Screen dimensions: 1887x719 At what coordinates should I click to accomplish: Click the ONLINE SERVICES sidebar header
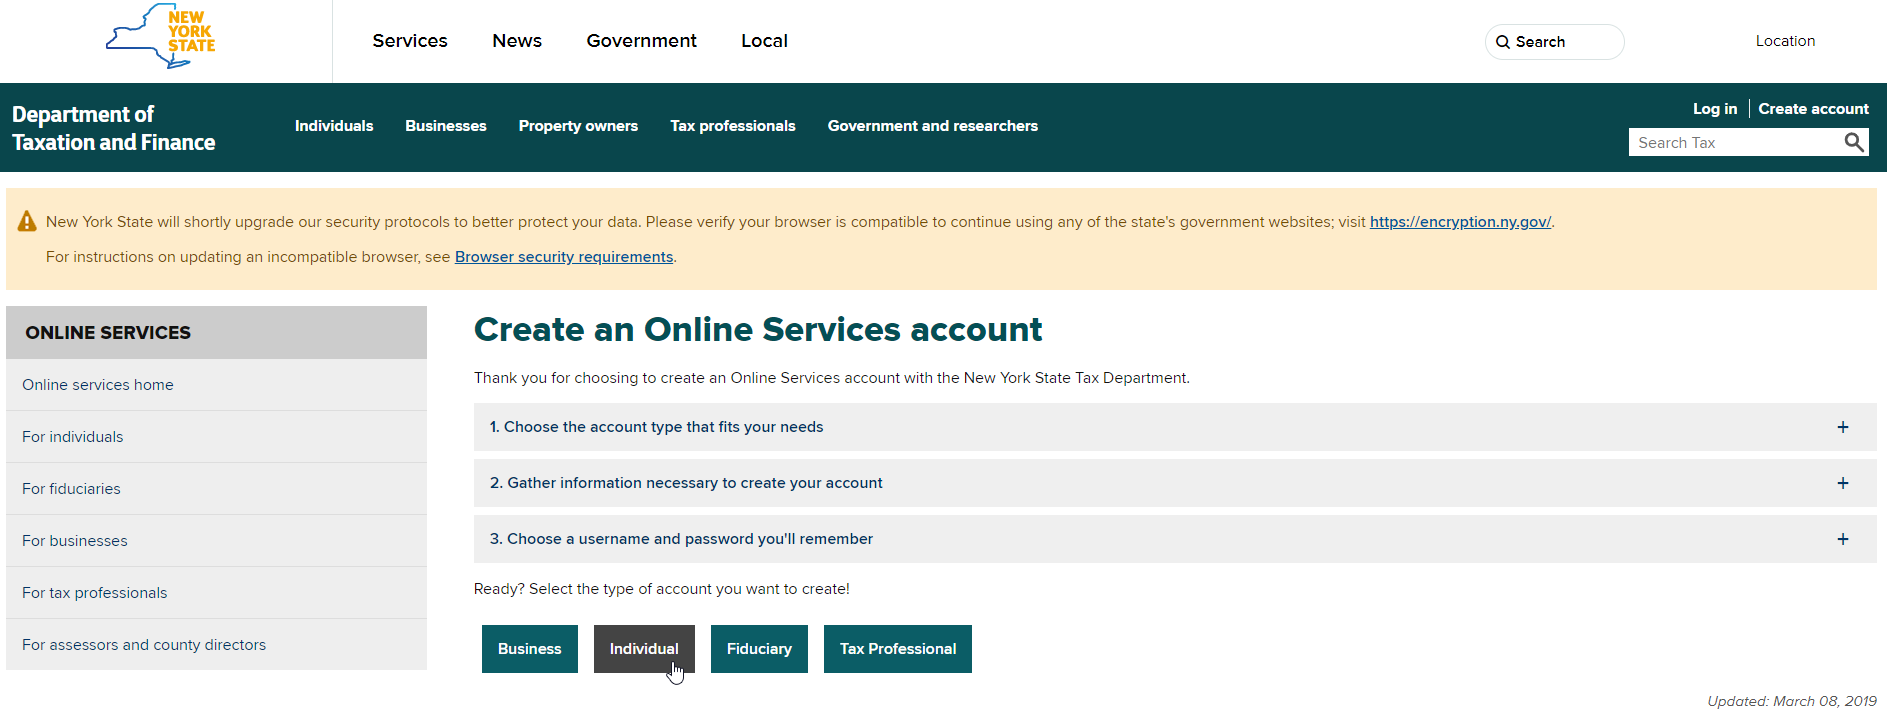click(x=216, y=332)
